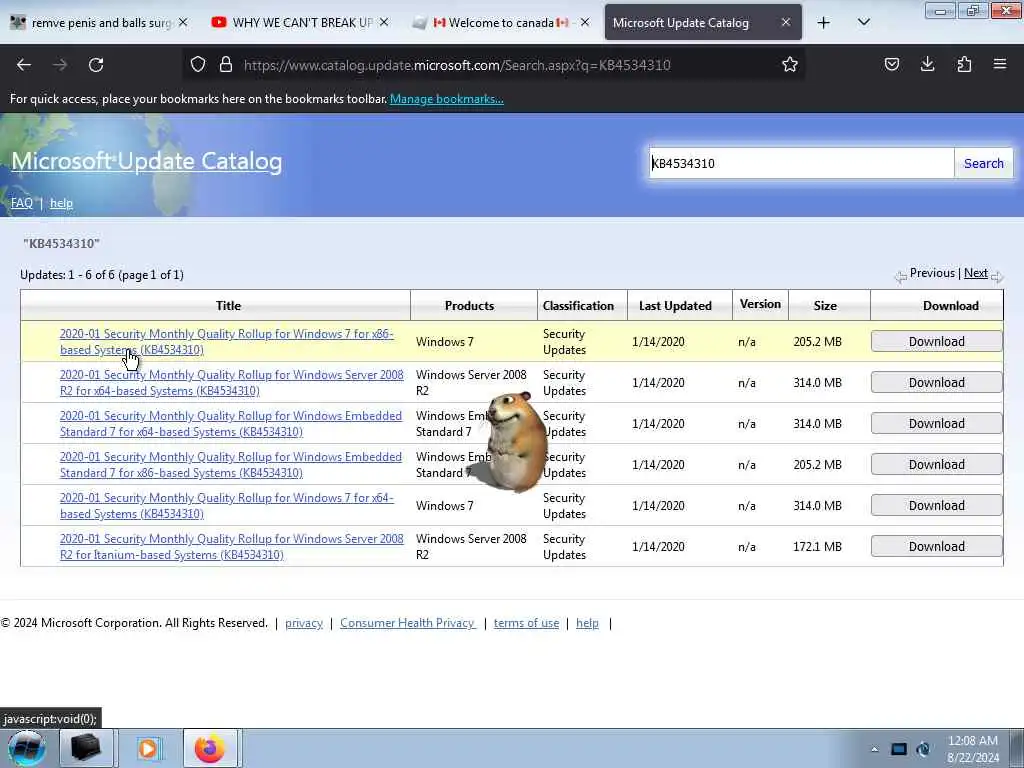Sort results by Version column
Viewport: 1024px width, 768px height.
click(760, 304)
